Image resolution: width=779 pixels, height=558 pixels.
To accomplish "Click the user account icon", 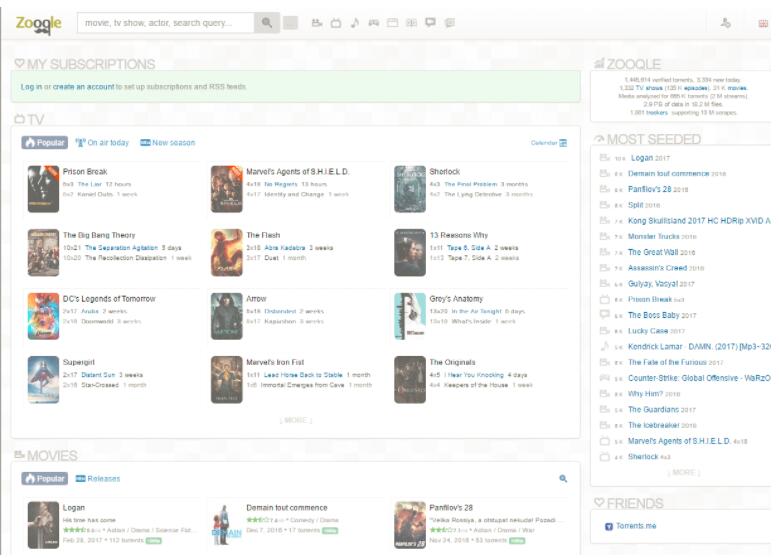I will coord(725,23).
